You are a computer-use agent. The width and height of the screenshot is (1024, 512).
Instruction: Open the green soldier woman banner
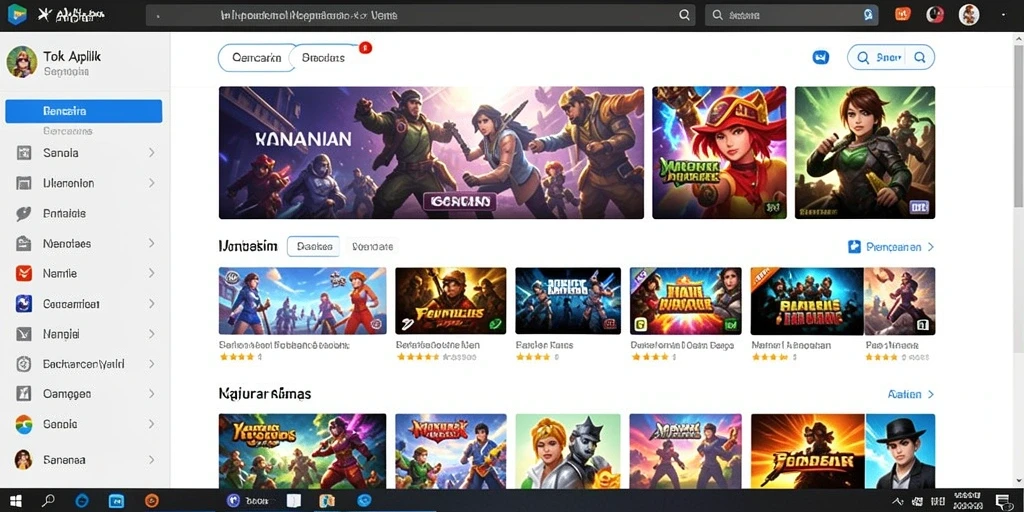[865, 152]
